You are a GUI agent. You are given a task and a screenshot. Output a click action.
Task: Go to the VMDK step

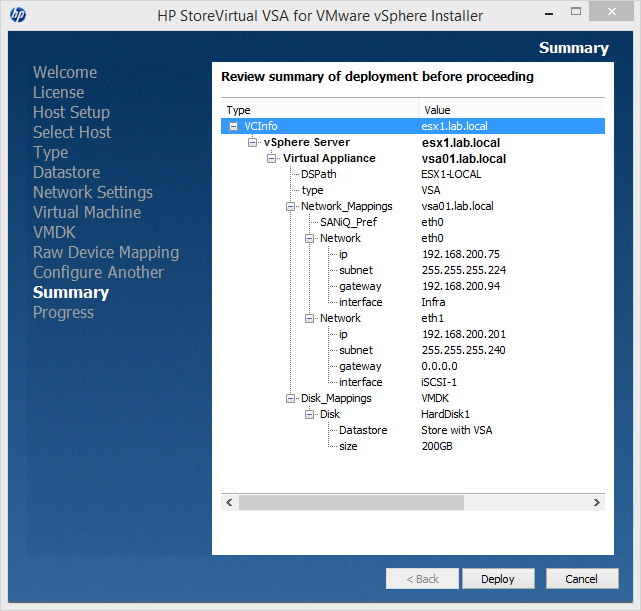(x=54, y=233)
